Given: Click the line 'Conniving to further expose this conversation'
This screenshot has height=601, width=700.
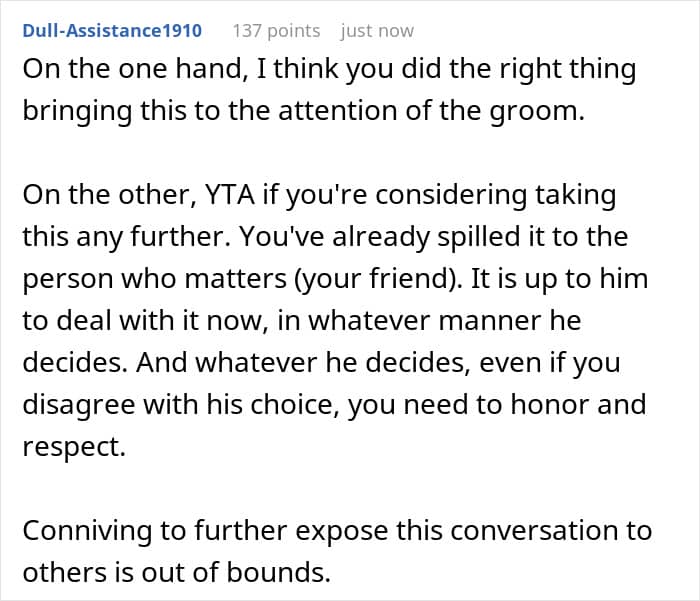Looking at the screenshot, I should click(x=337, y=531).
